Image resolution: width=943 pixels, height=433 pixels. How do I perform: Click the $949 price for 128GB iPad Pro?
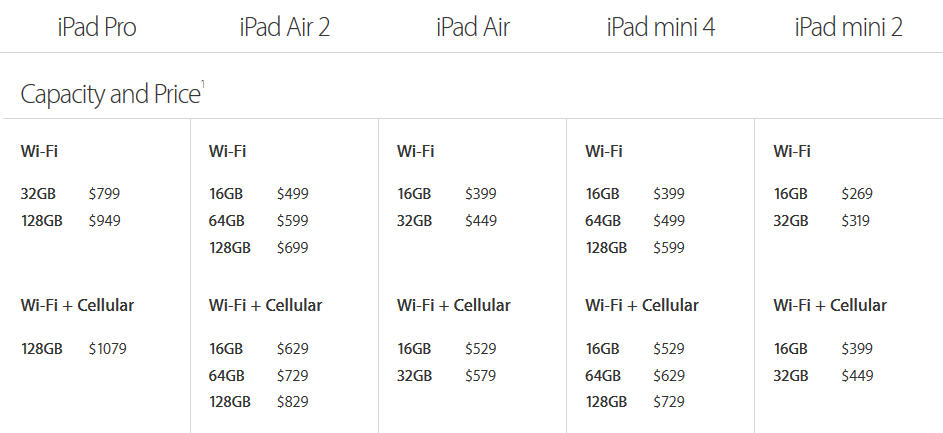[104, 221]
